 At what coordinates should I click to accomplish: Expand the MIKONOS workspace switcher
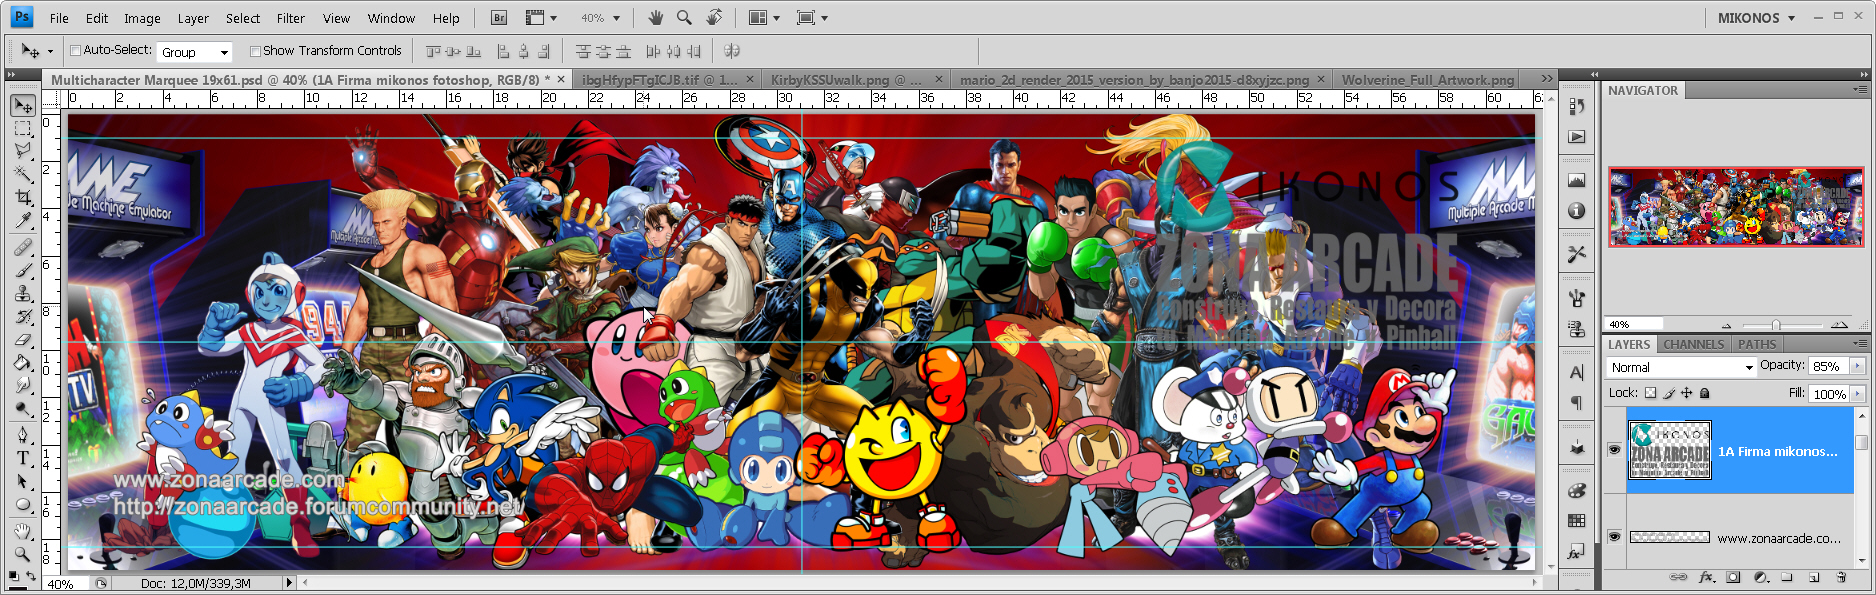click(1756, 18)
